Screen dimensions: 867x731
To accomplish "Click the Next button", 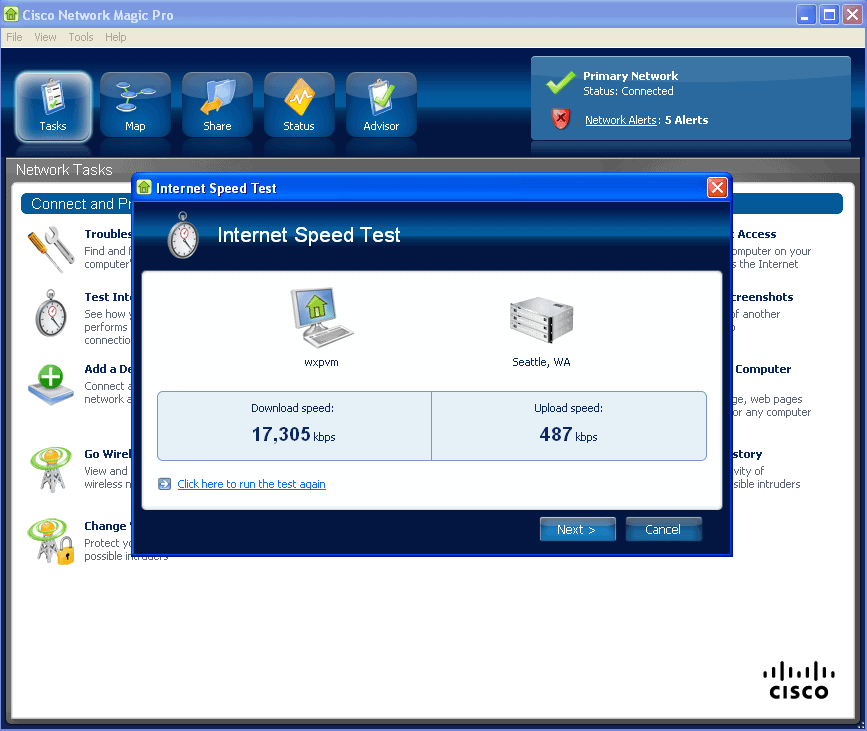I will [577, 529].
